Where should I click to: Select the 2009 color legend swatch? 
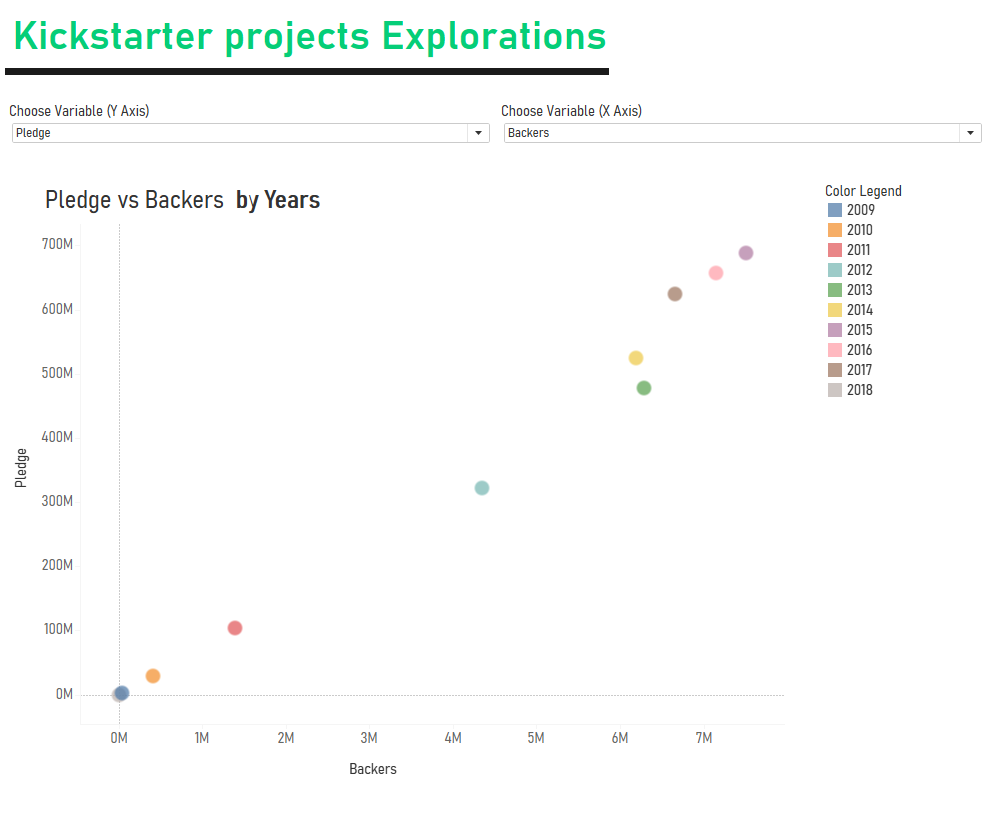tap(835, 210)
